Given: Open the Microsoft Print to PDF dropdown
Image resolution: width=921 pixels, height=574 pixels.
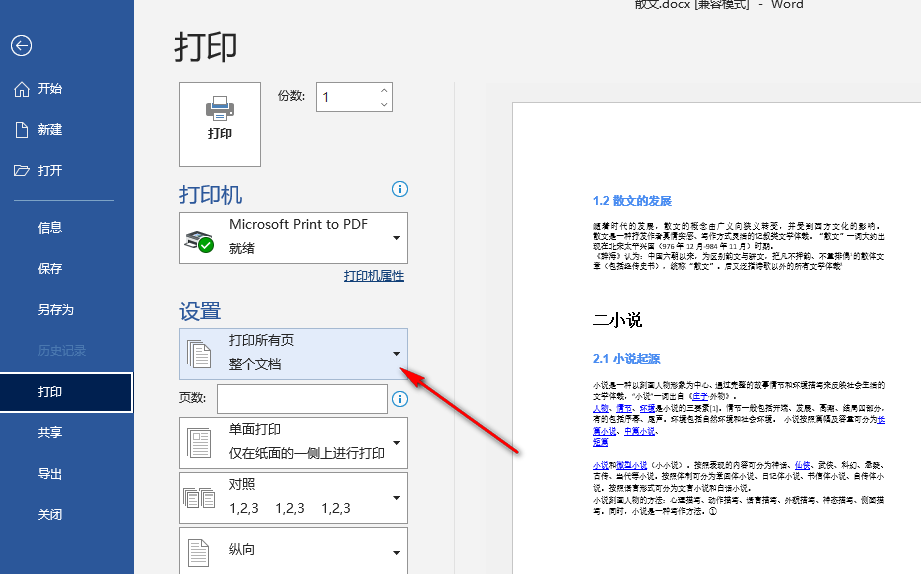Looking at the screenshot, I should (293, 237).
